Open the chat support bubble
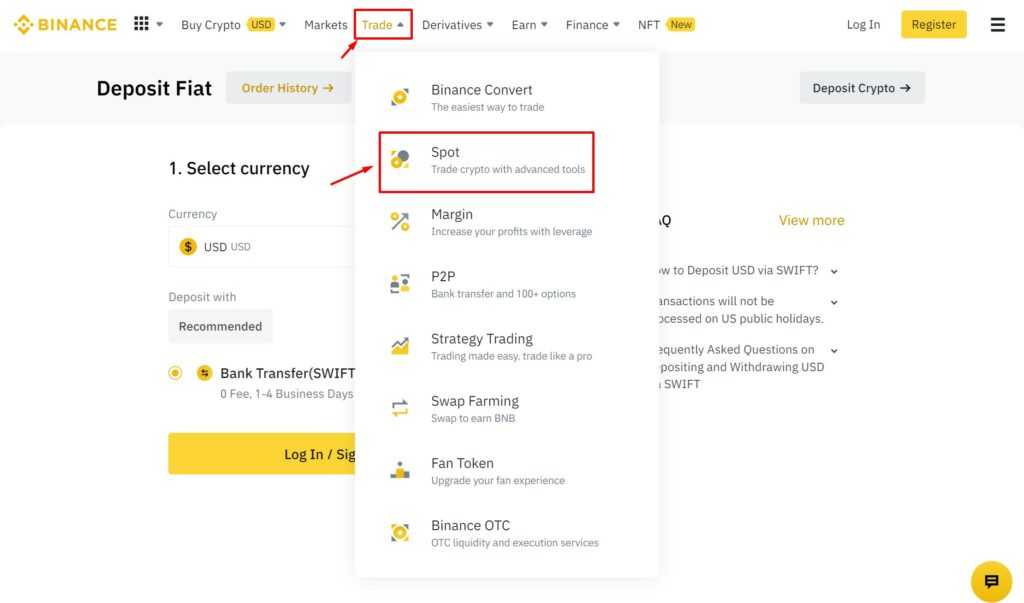This screenshot has height=603, width=1024. (991, 581)
